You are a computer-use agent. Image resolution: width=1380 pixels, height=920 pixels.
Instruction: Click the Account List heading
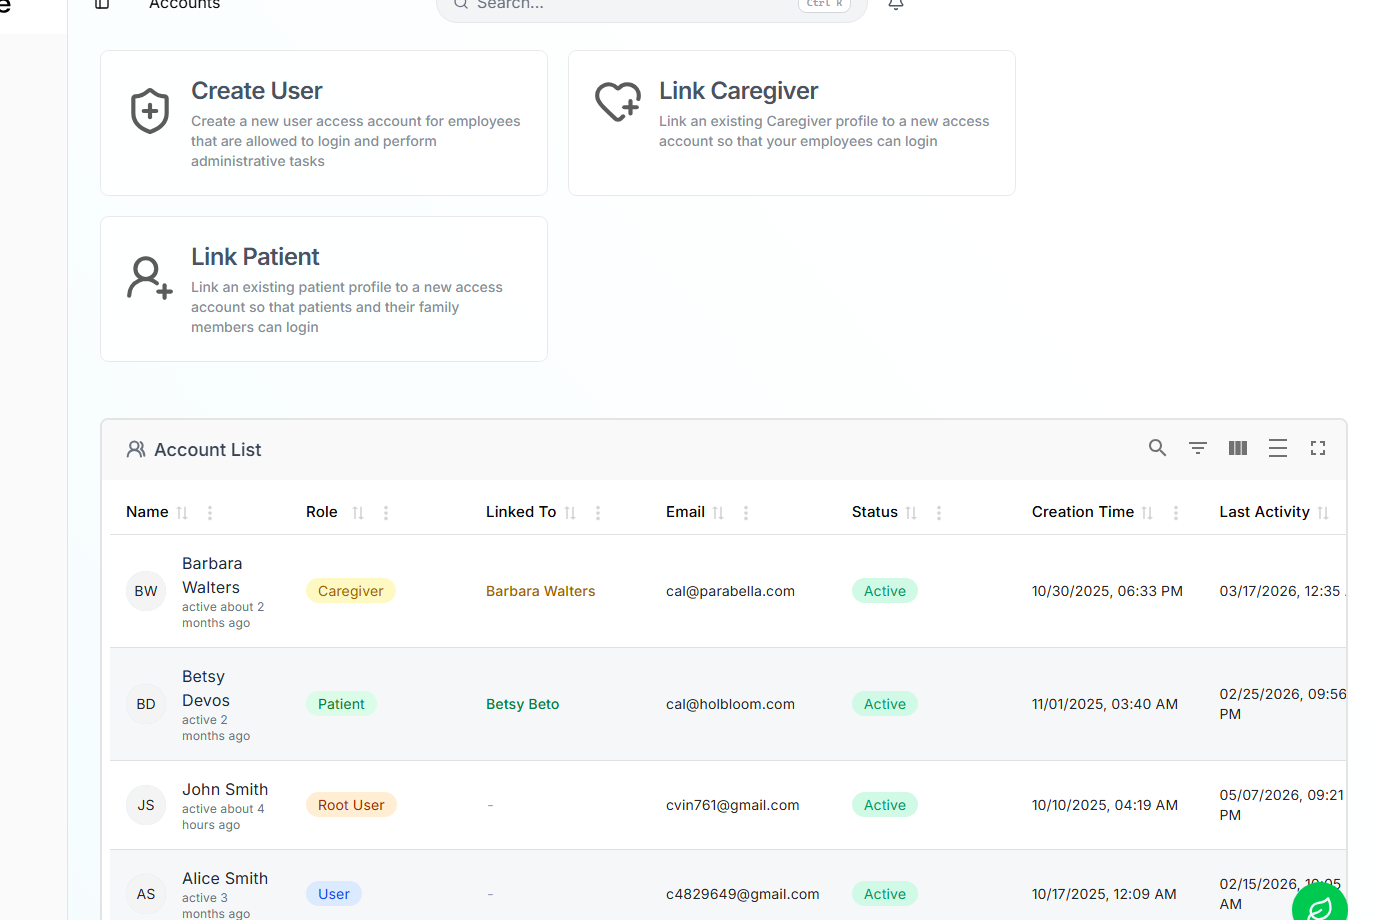(207, 450)
